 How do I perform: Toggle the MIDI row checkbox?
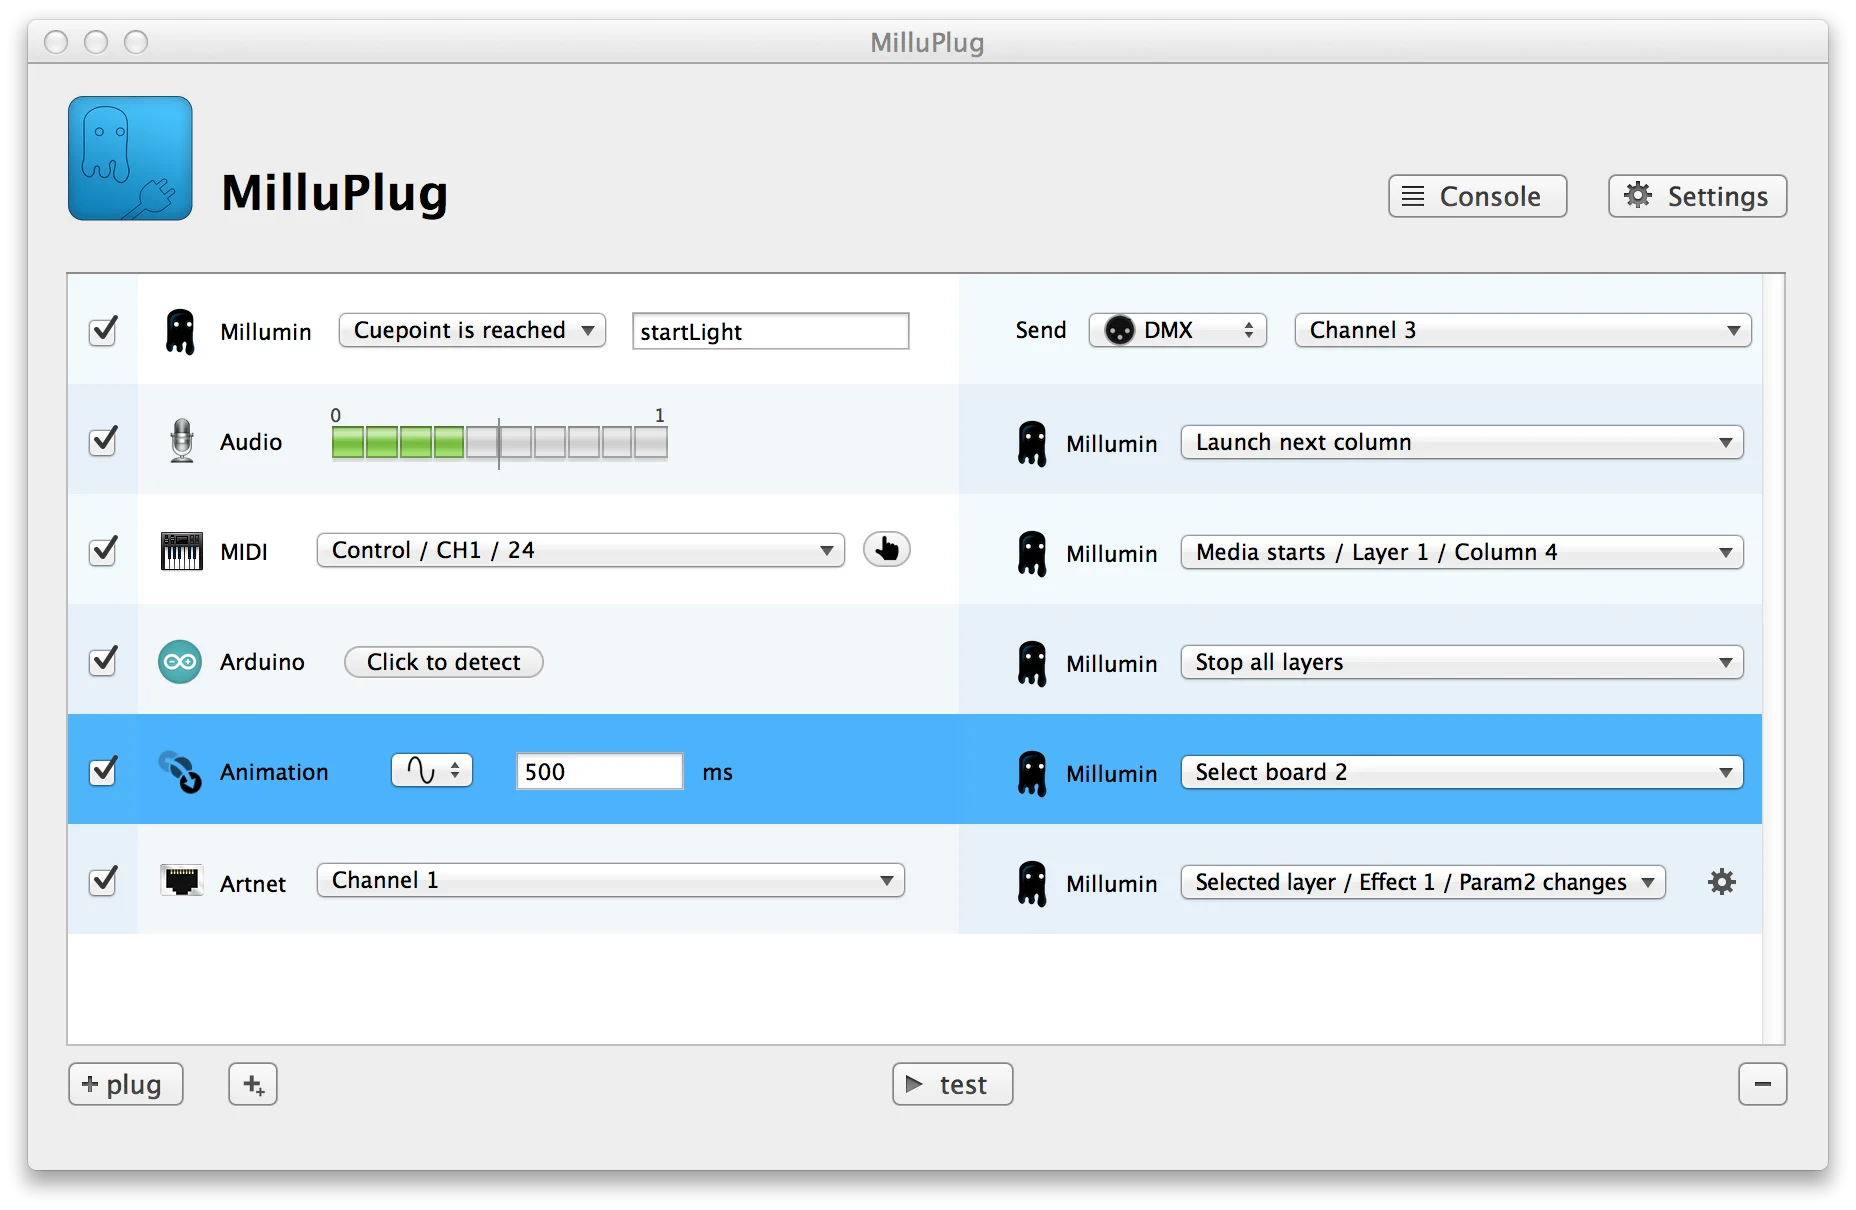(x=103, y=550)
